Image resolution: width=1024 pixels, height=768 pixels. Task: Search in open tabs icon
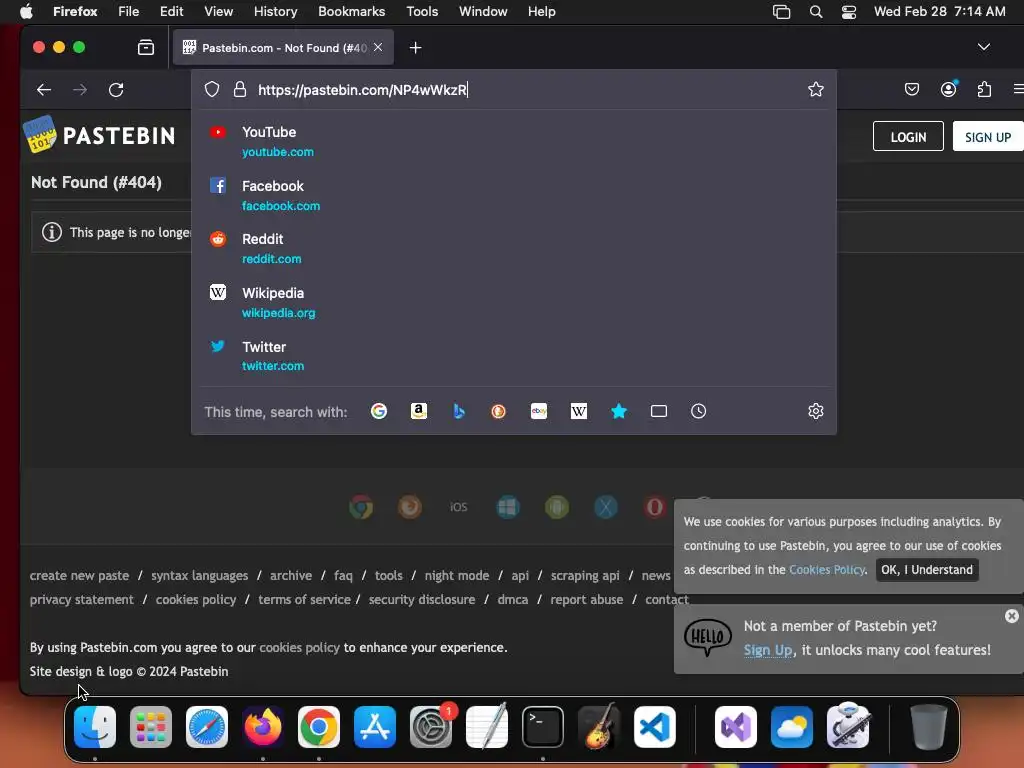point(659,411)
